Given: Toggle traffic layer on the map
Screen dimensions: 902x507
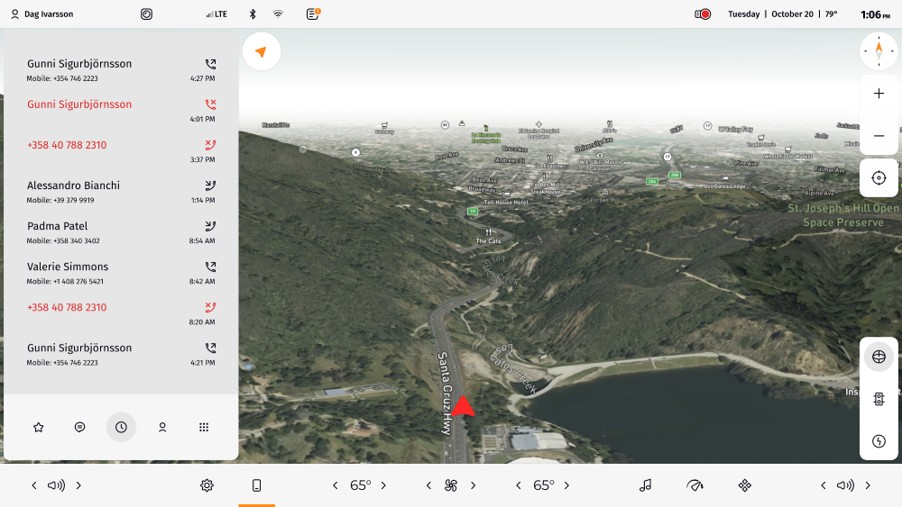Looking at the screenshot, I should point(878,399).
